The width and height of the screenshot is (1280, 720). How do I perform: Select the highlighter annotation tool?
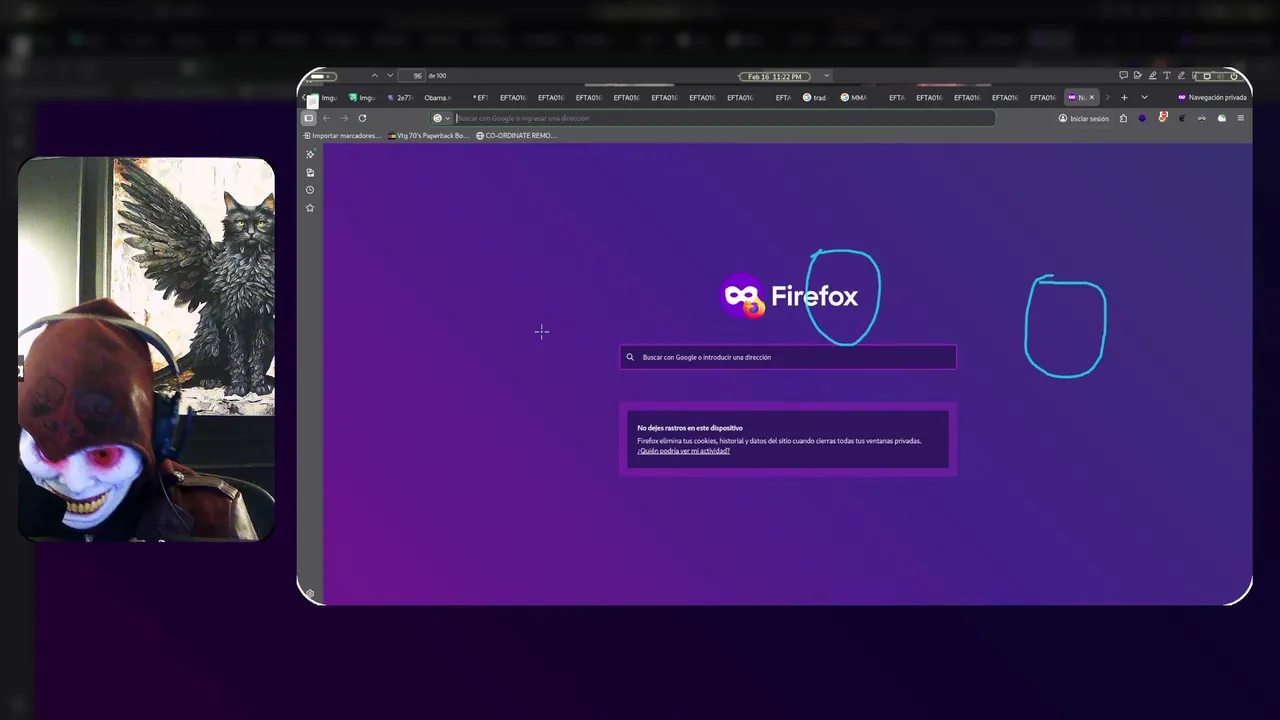coord(1152,76)
